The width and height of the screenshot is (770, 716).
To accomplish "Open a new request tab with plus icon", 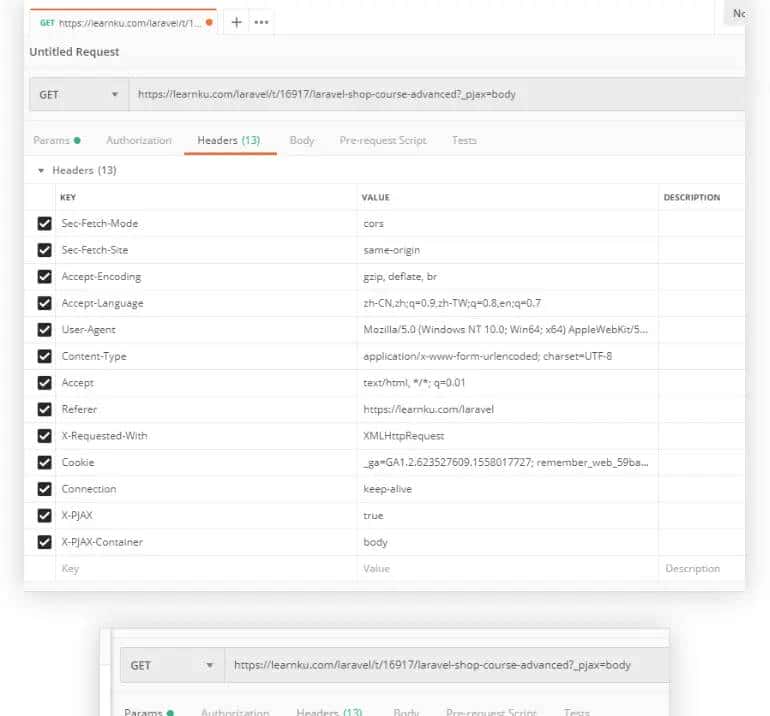I will [237, 22].
